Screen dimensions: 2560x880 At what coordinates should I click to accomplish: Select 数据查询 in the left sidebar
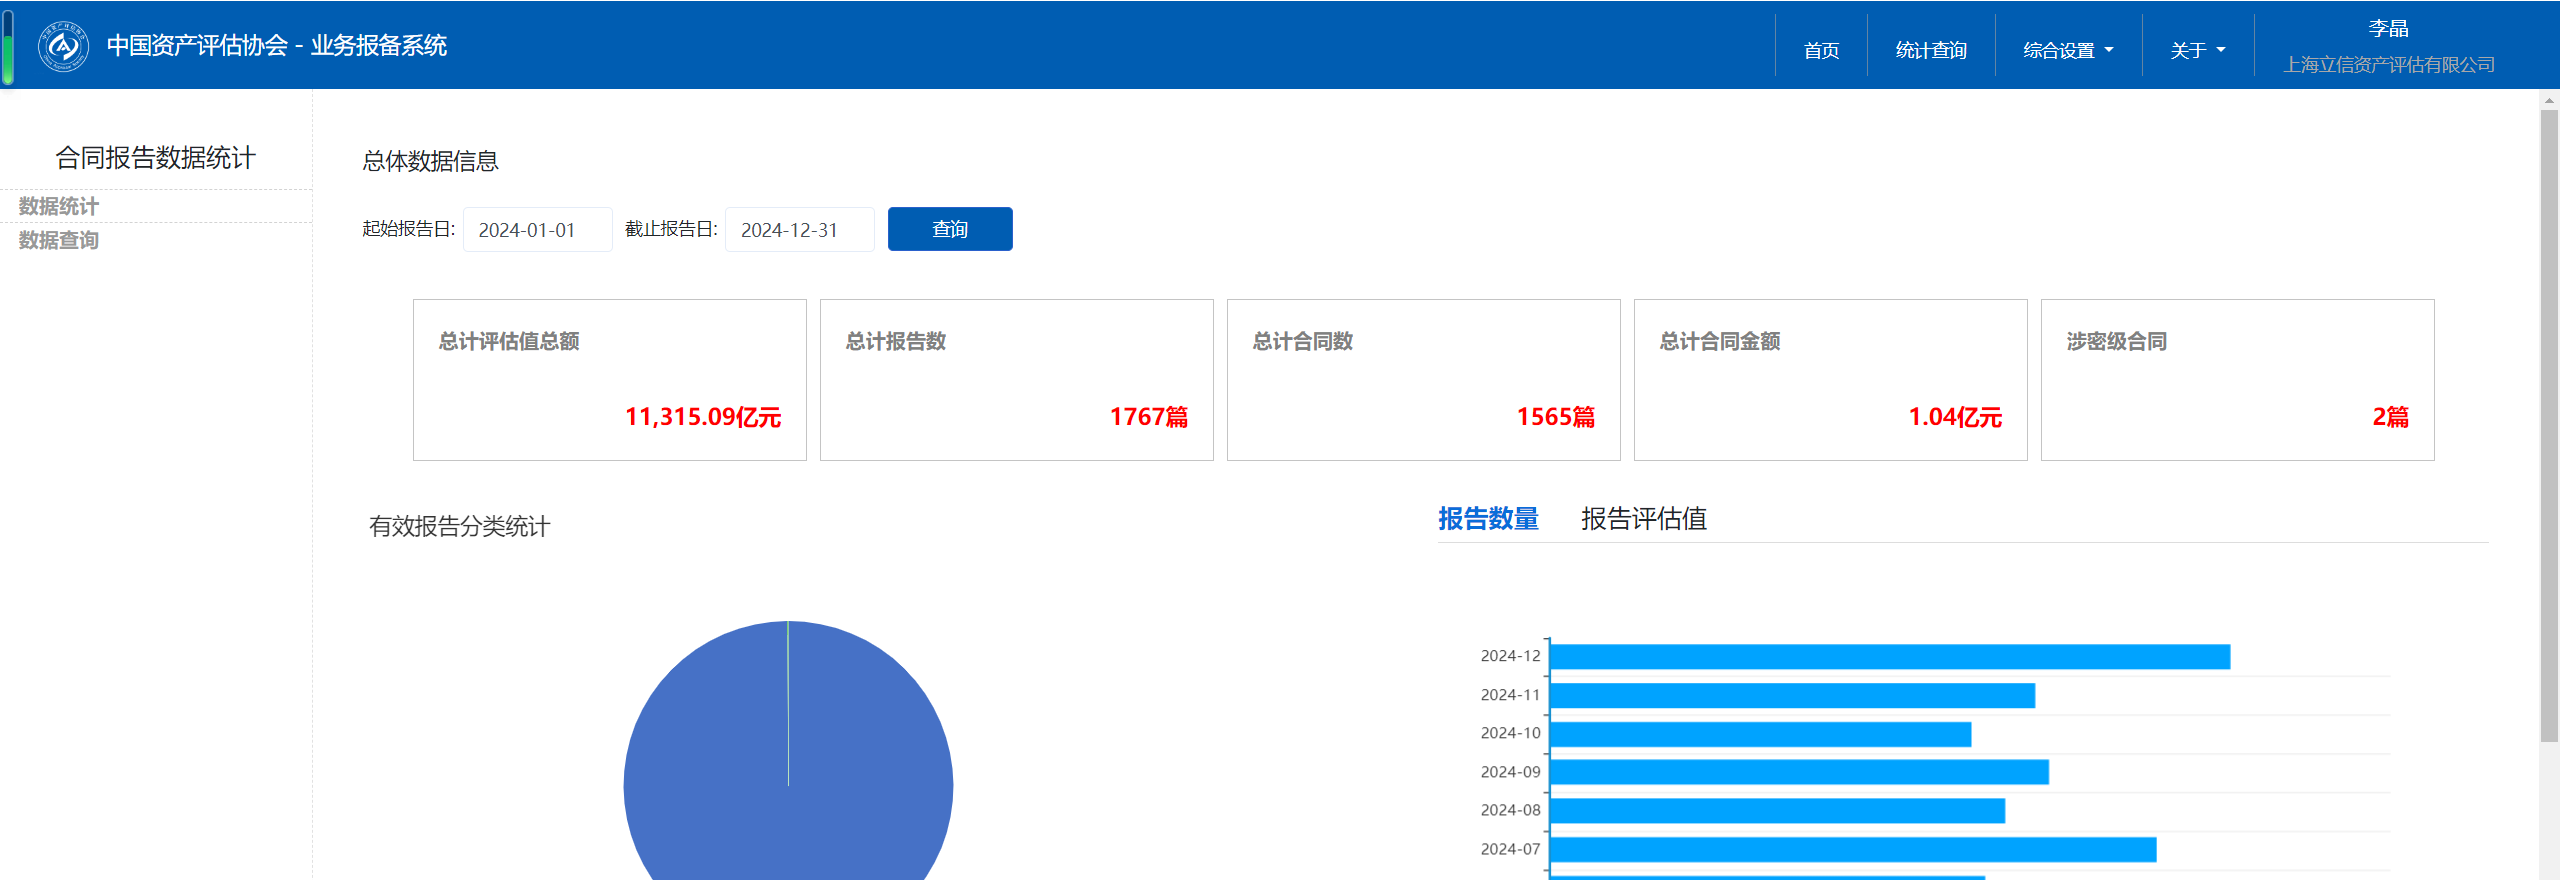[x=59, y=240]
